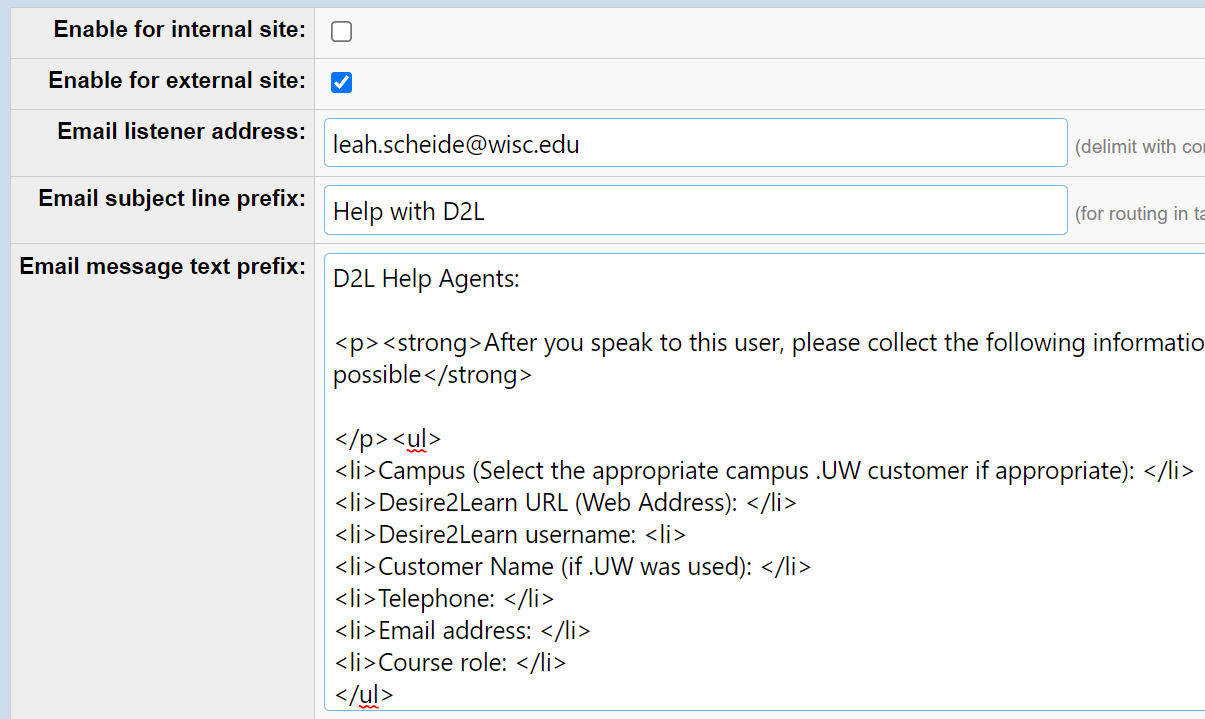
Task: Click inside the Email message text prefix textarea
Action: coord(765,482)
